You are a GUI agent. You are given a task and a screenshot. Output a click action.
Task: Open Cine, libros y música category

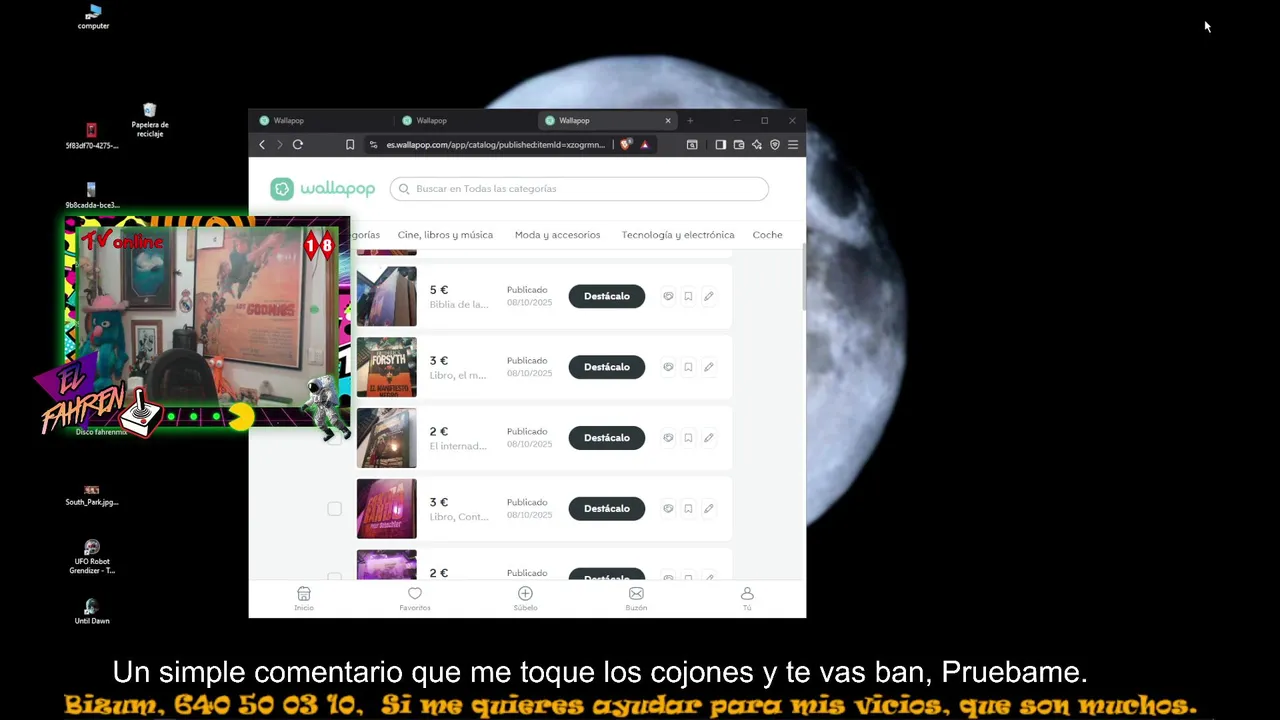(445, 235)
